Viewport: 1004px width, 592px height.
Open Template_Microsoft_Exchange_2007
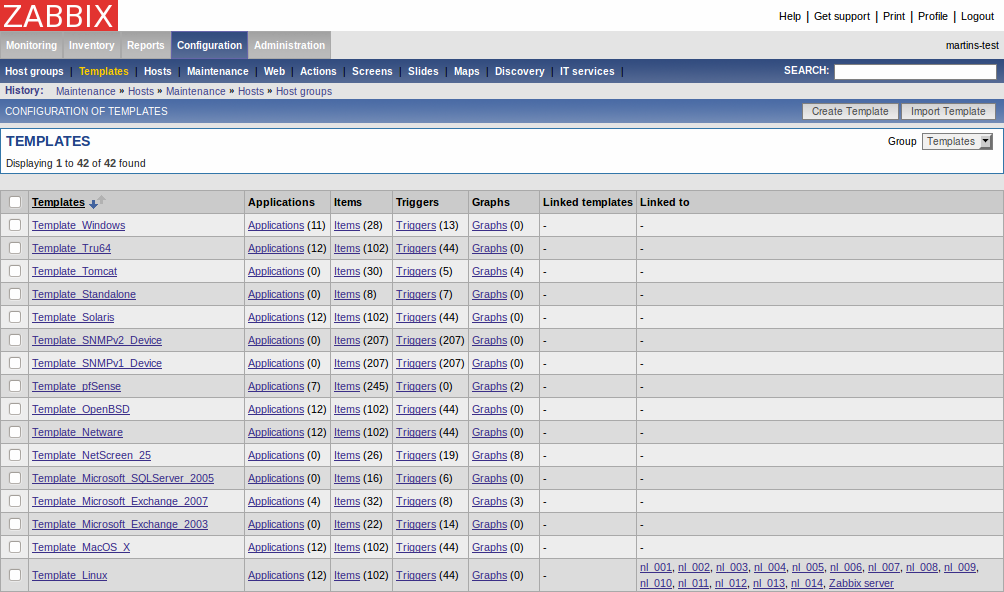point(120,501)
